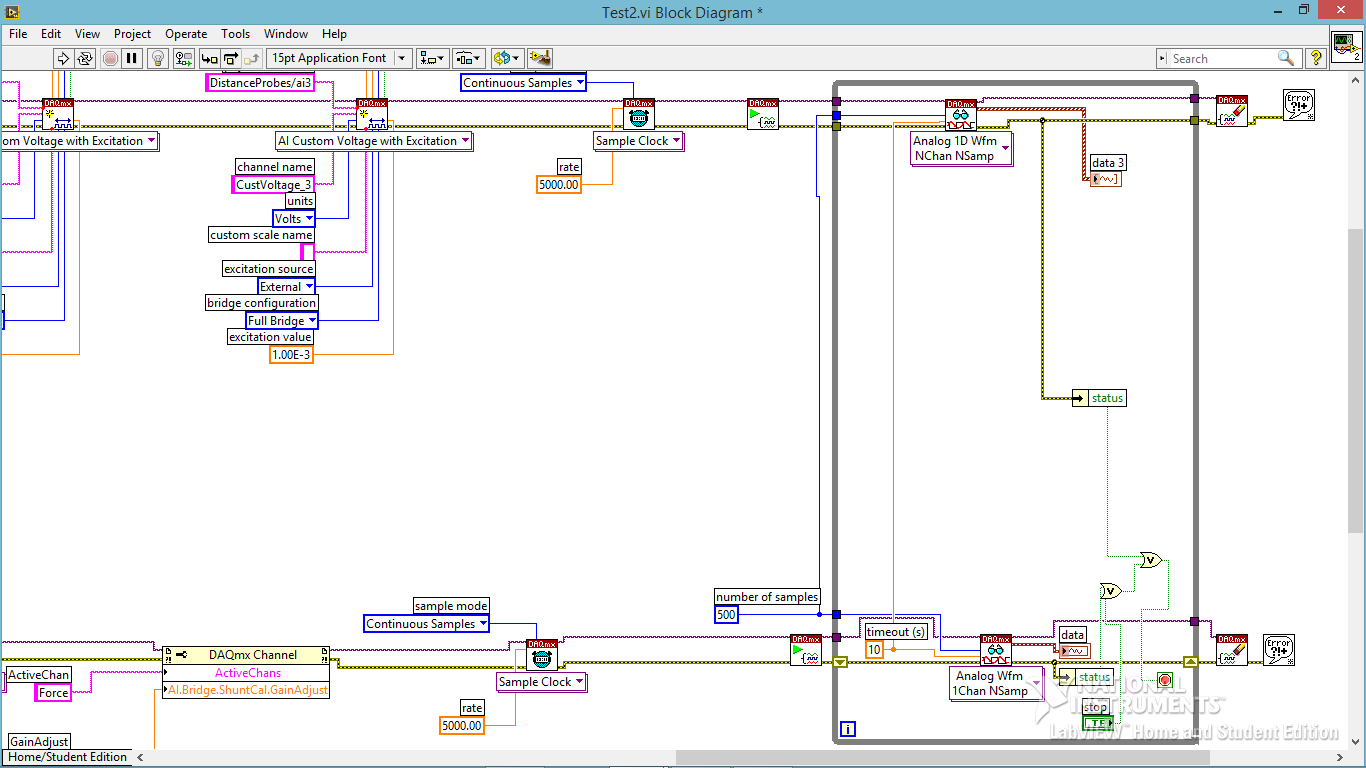The height and width of the screenshot is (768, 1366).
Task: Click the DistanceProbes/ai3 channel constant
Action: point(260,83)
